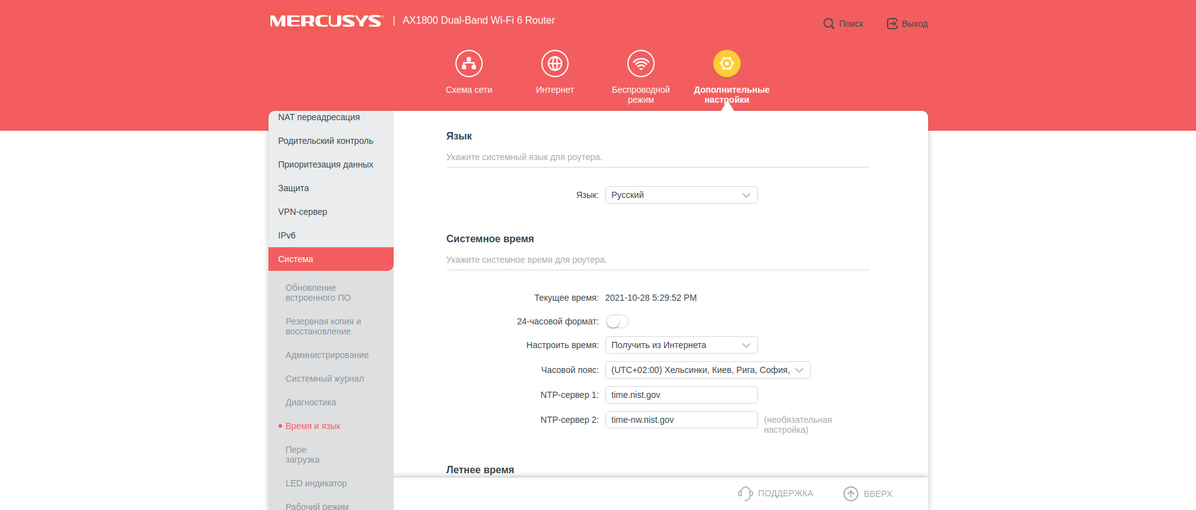Click the Интернет globe icon

click(554, 64)
